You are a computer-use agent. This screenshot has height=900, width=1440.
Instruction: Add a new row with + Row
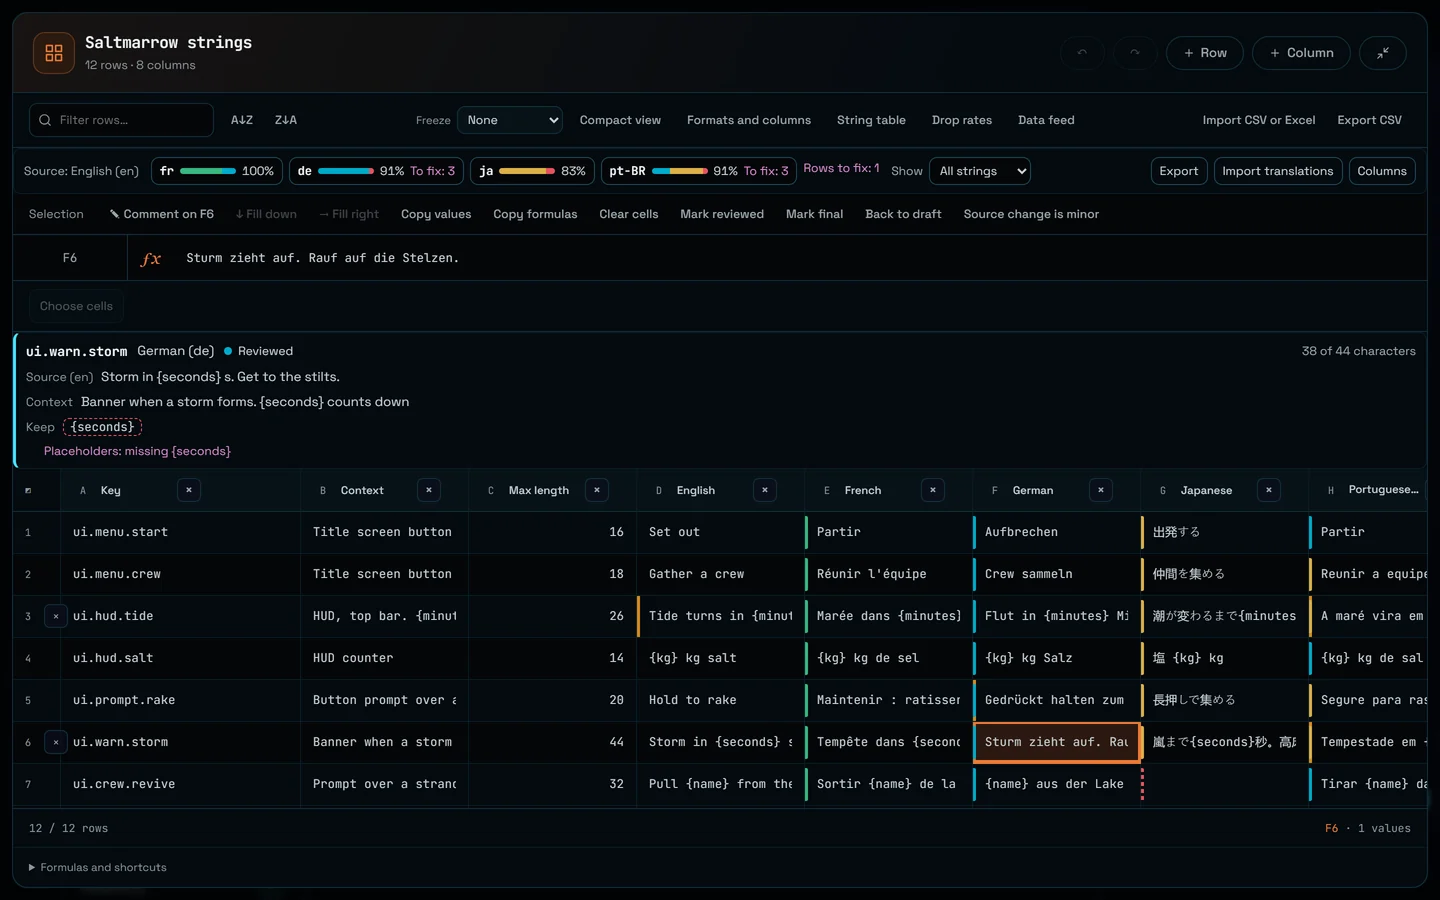(1205, 53)
